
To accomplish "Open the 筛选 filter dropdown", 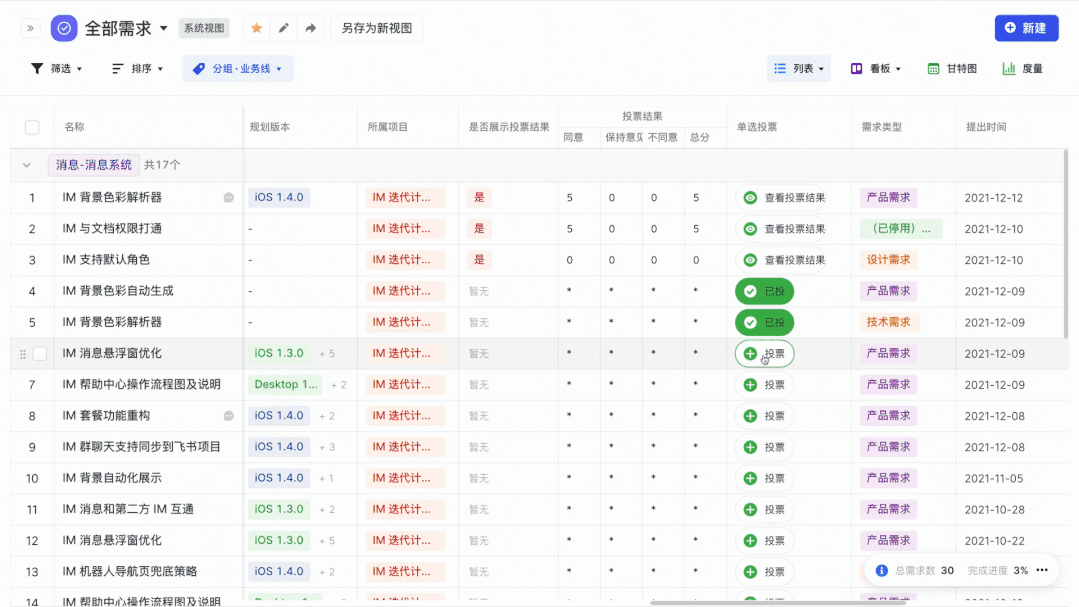I will 56,69.
